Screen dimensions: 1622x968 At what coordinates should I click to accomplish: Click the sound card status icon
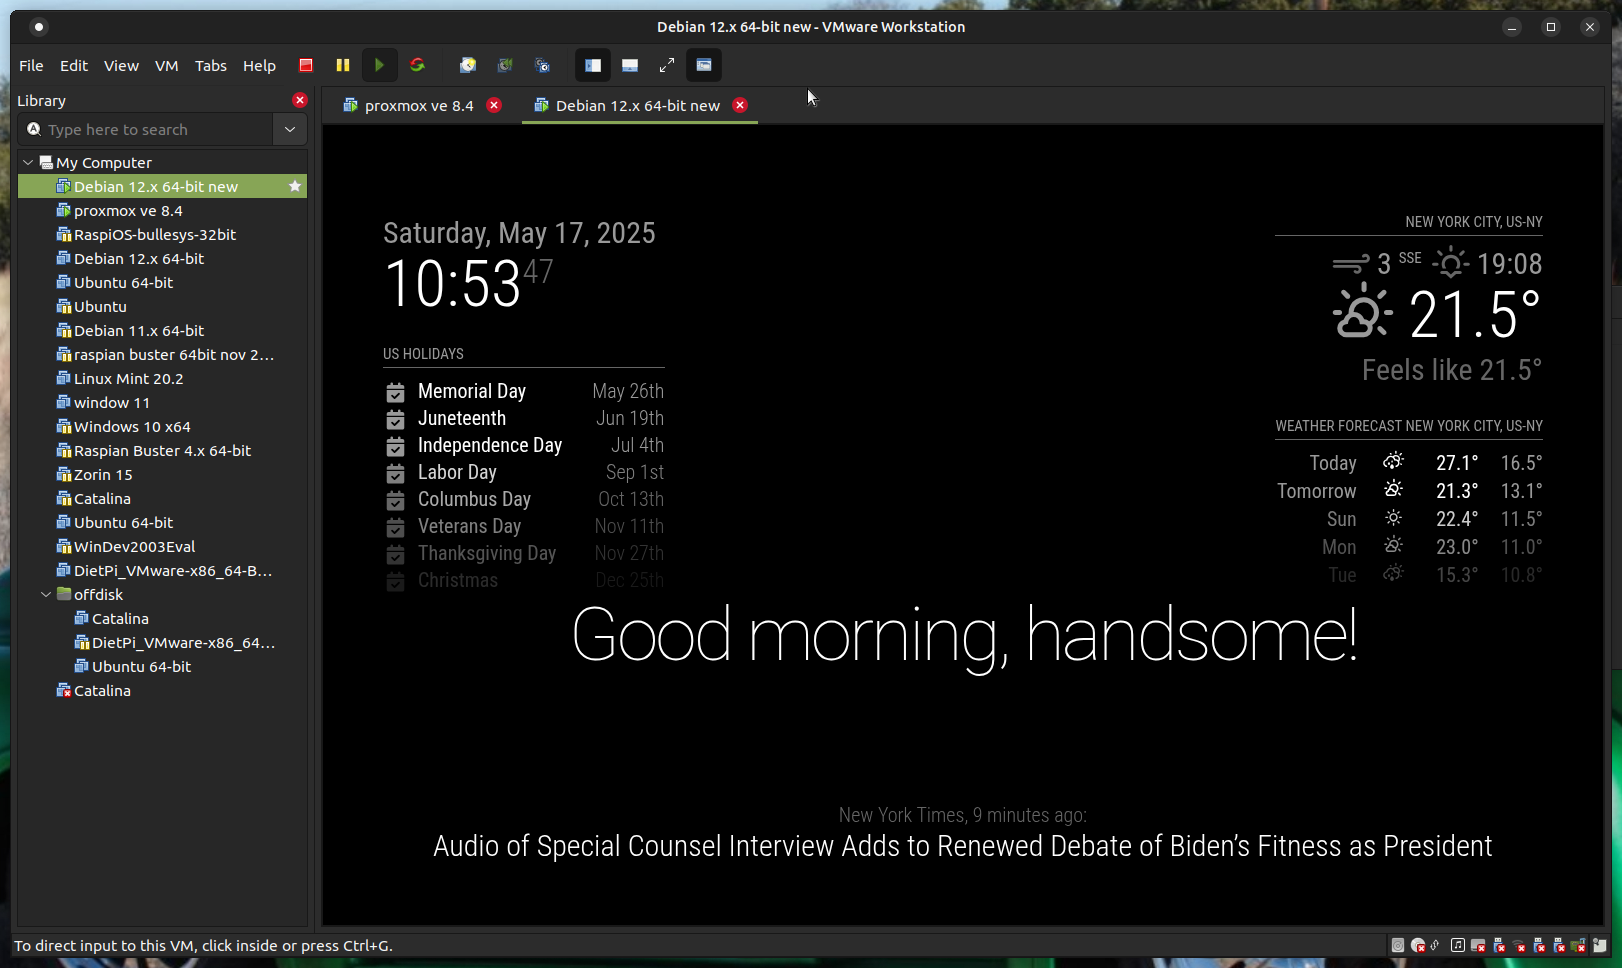[1457, 945]
